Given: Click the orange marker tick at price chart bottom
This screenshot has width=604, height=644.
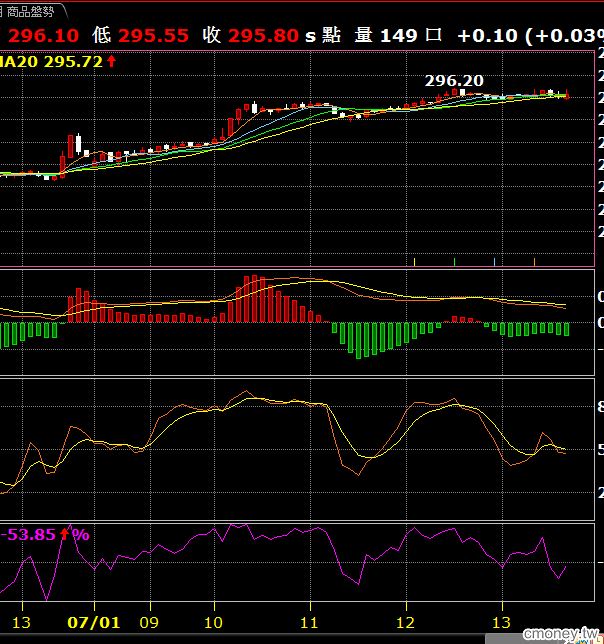Looking at the screenshot, I should 534,262.
